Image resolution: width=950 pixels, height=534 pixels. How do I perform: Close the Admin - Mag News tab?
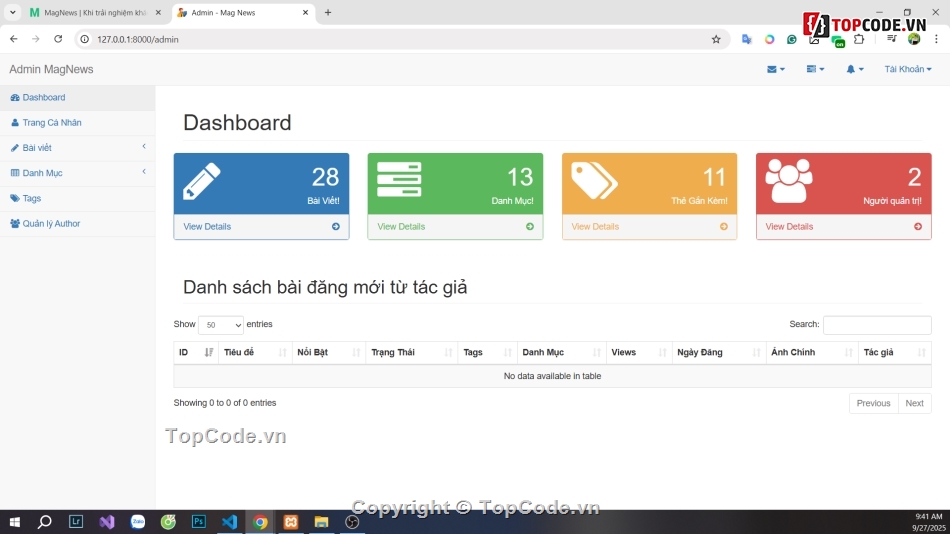(x=305, y=13)
